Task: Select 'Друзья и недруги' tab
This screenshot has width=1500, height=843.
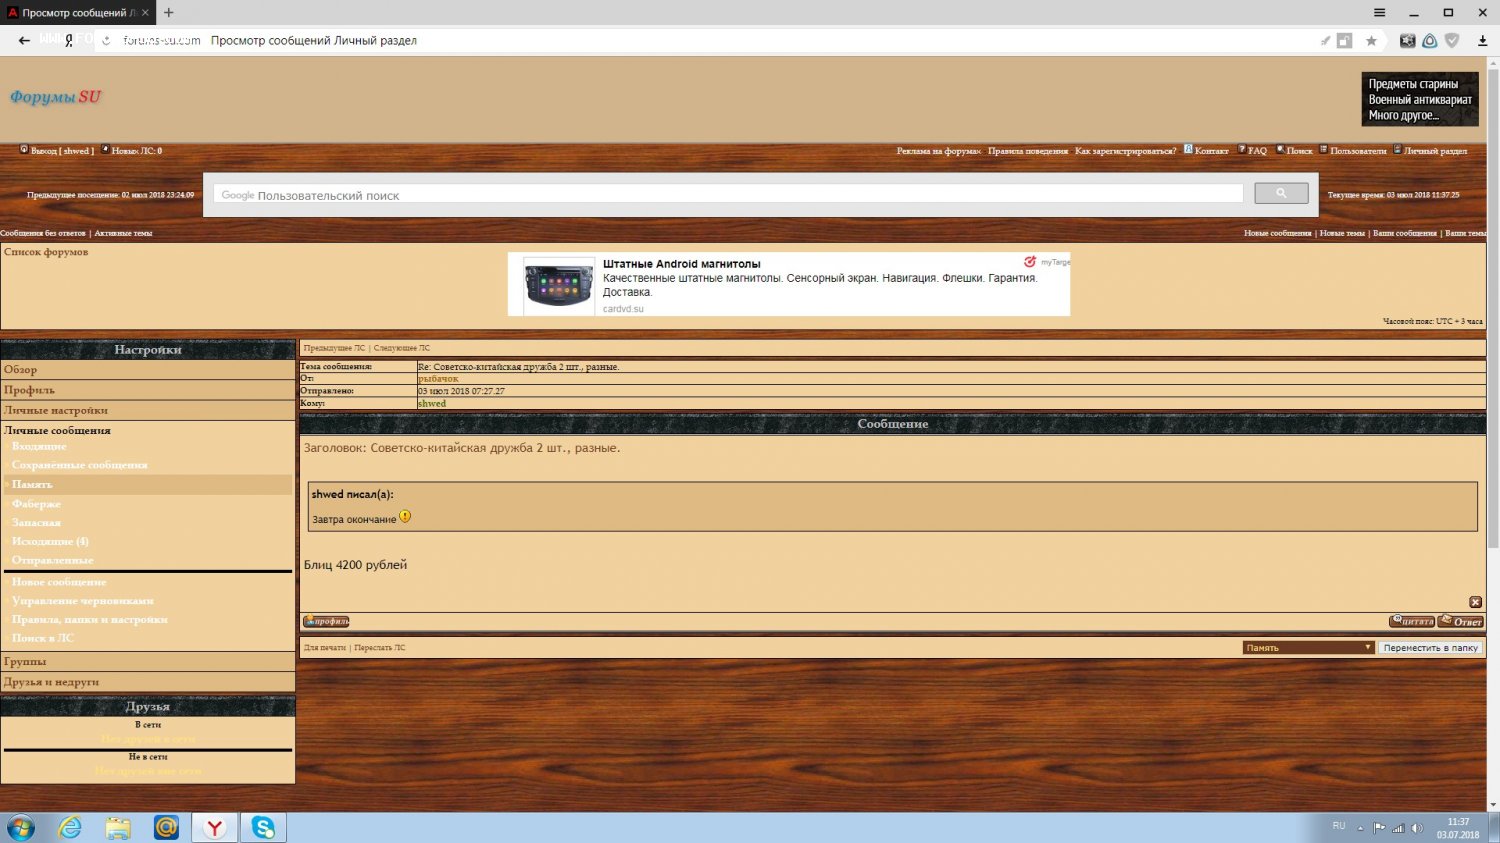Action: (x=148, y=682)
